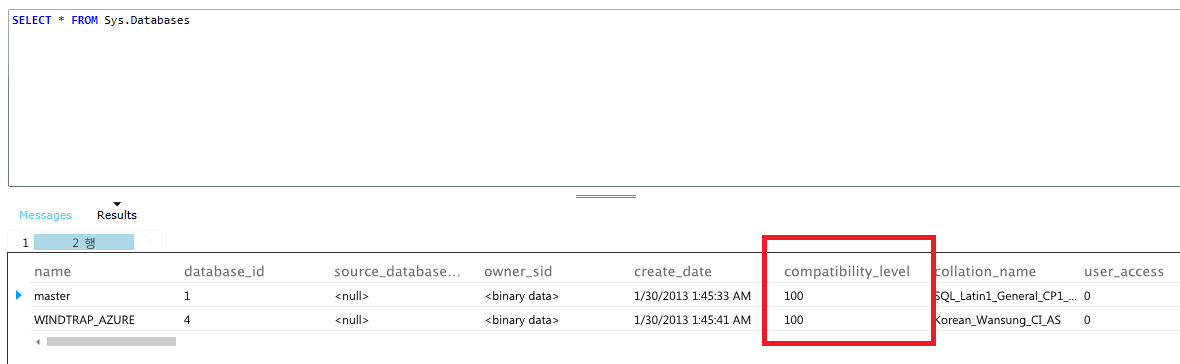Click the splitter handle between editor and results
1180x364 pixels.
click(606, 196)
